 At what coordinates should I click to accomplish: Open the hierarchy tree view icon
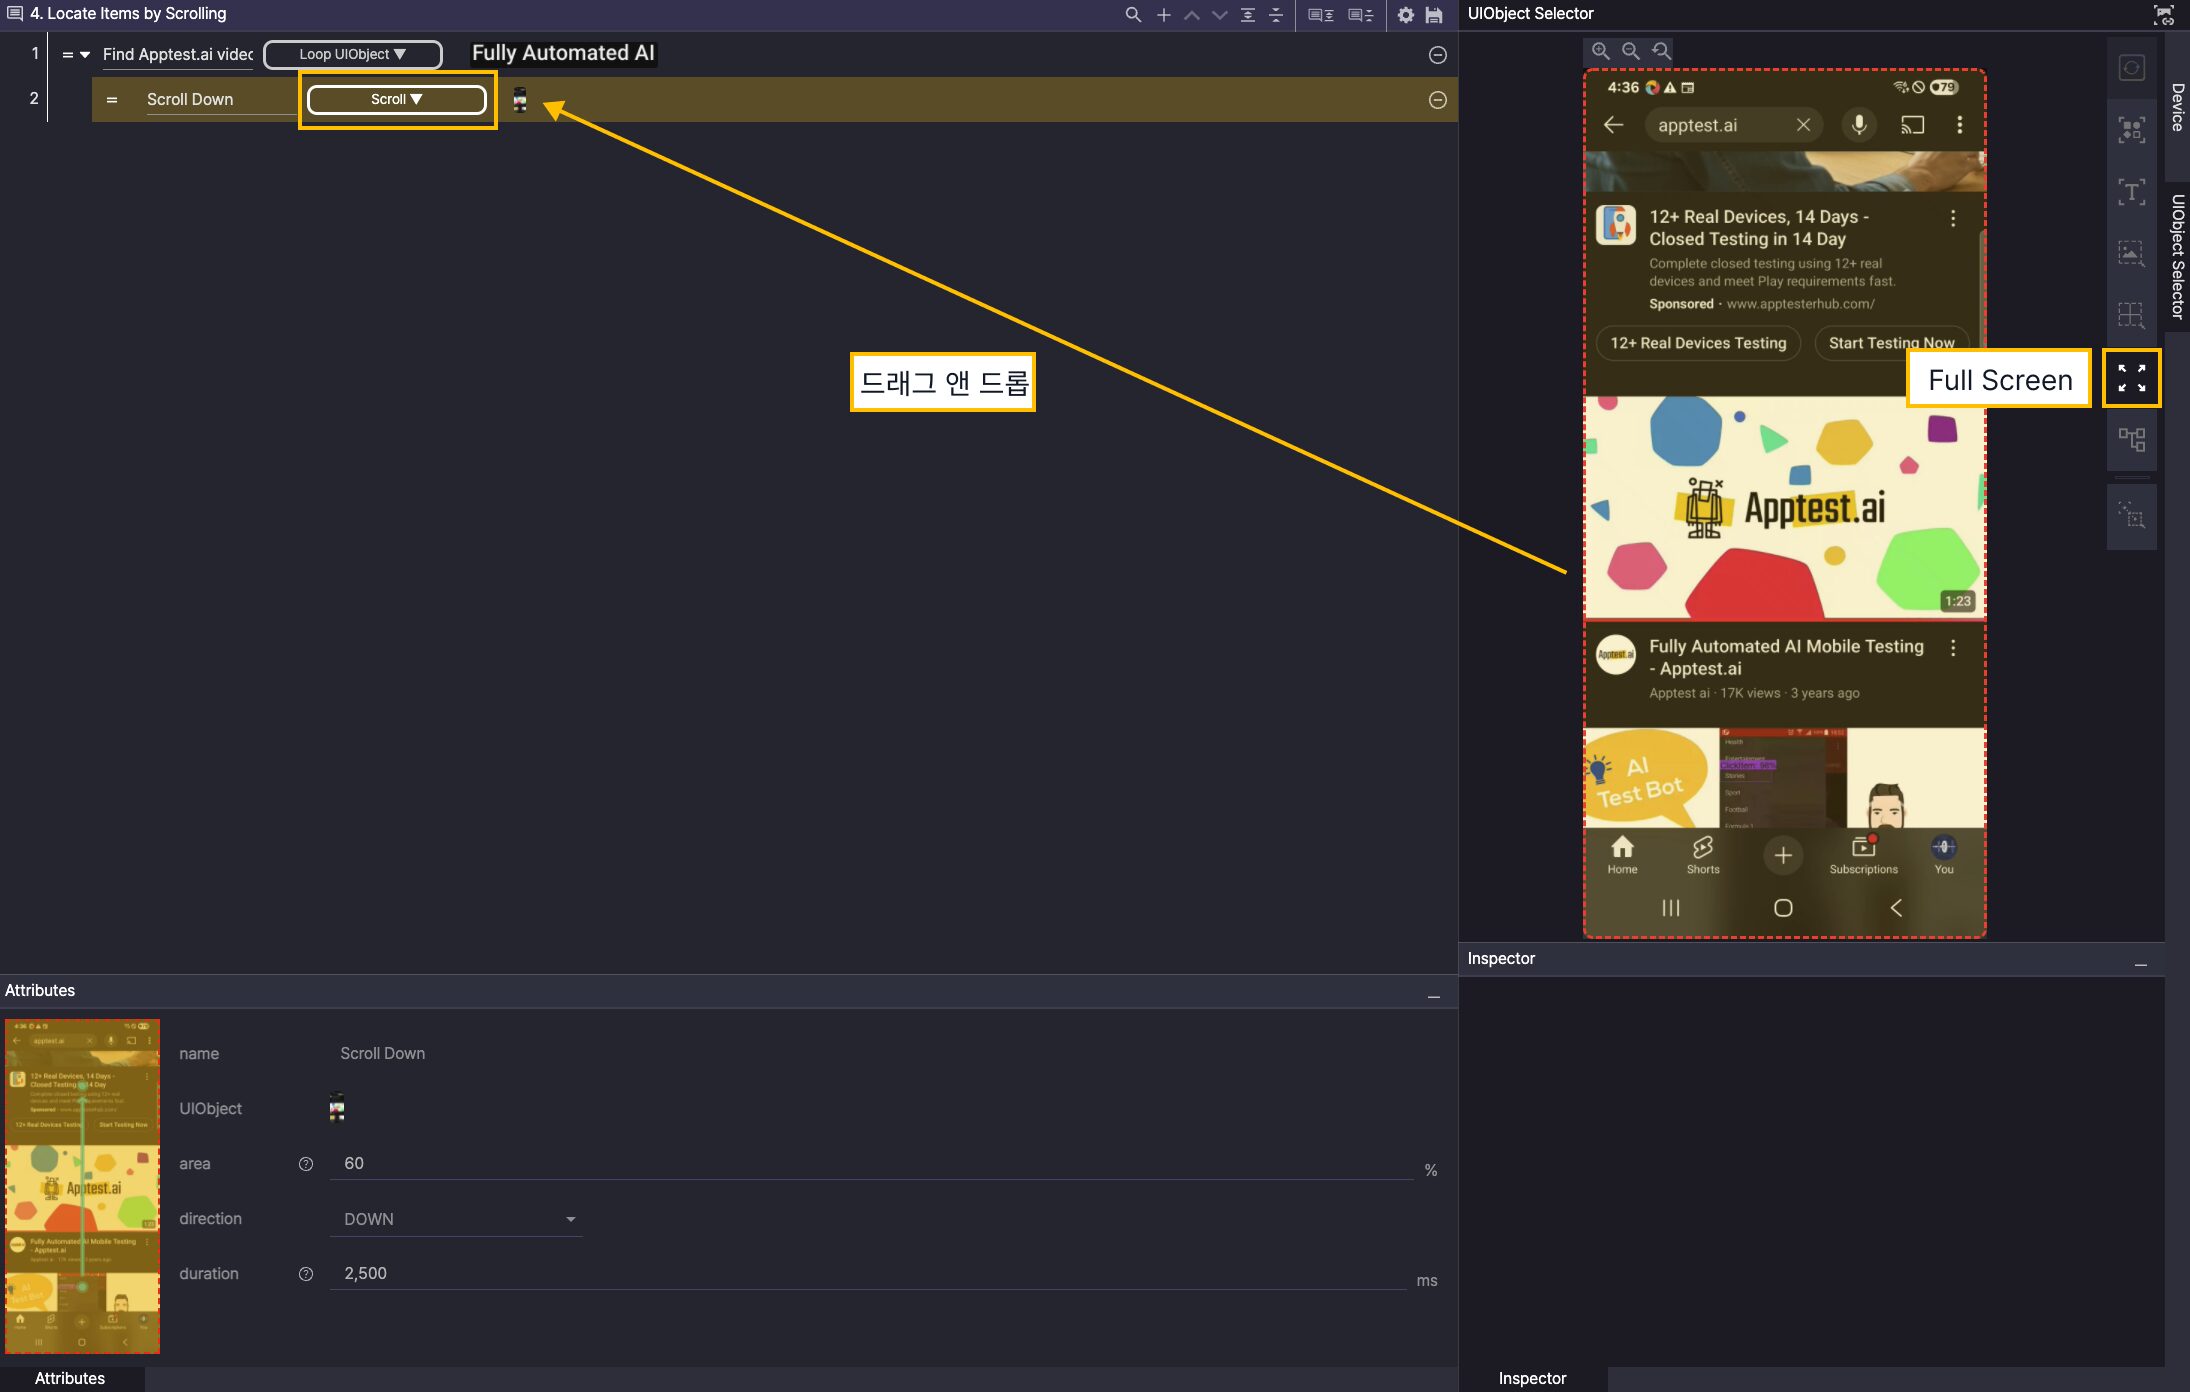point(2131,439)
